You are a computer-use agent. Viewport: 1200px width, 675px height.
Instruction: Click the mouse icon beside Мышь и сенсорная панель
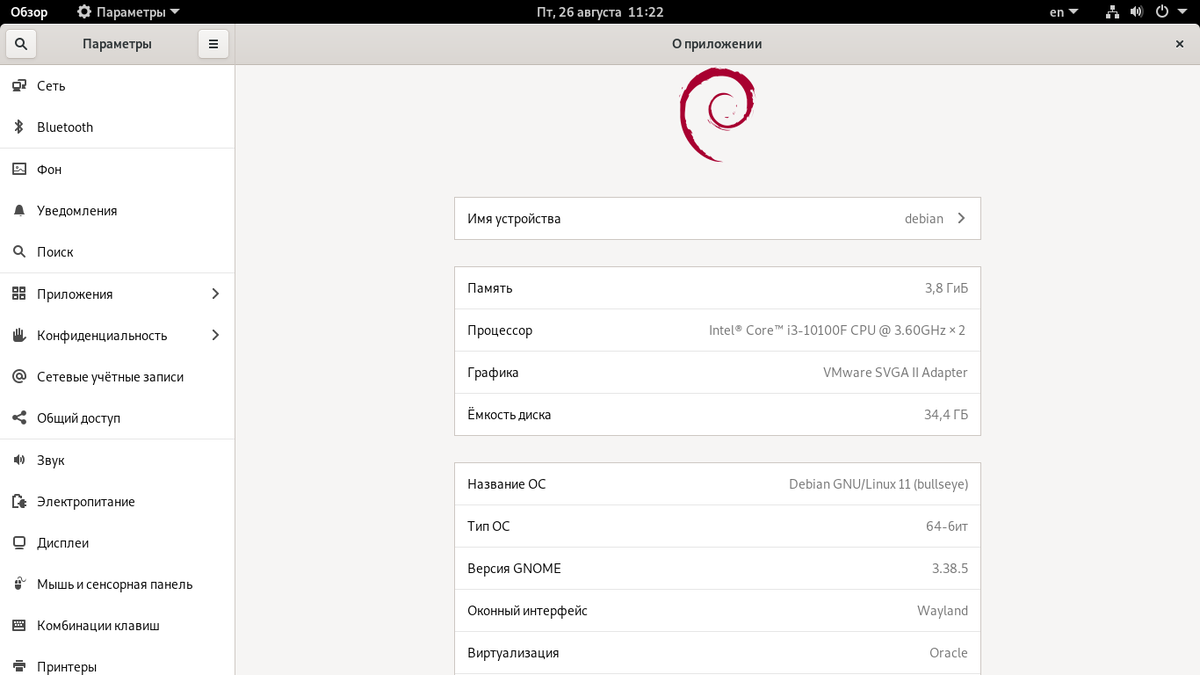point(18,584)
